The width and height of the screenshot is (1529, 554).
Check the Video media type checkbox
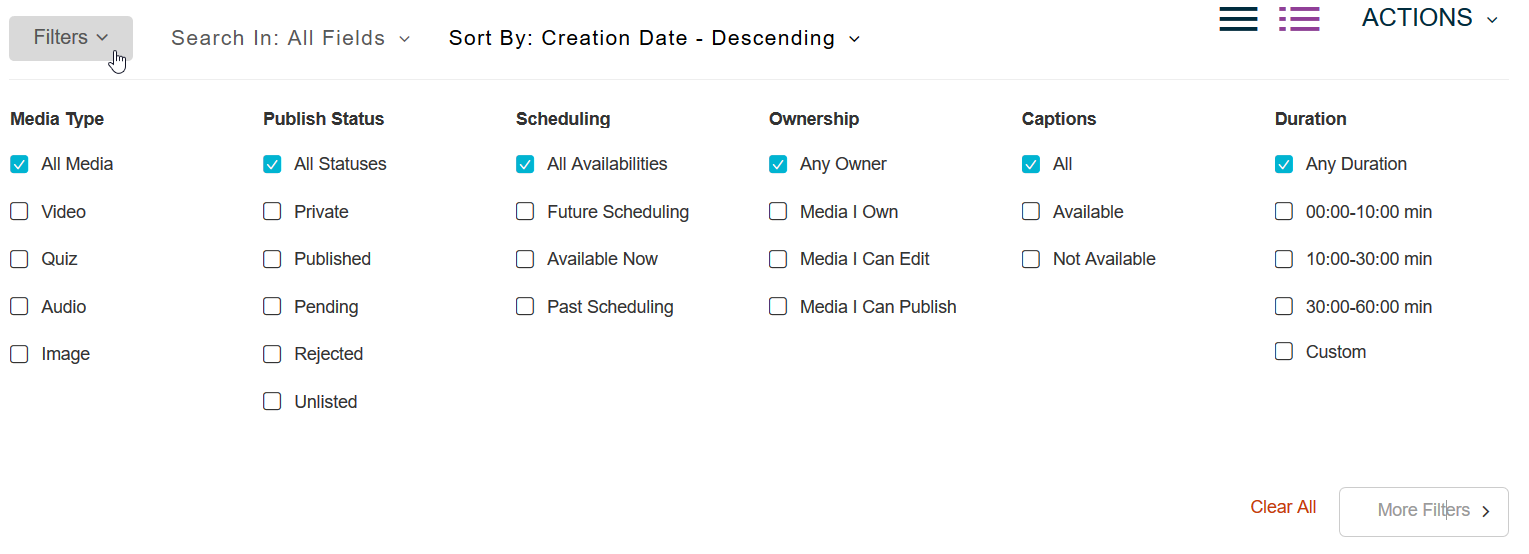(x=19, y=211)
